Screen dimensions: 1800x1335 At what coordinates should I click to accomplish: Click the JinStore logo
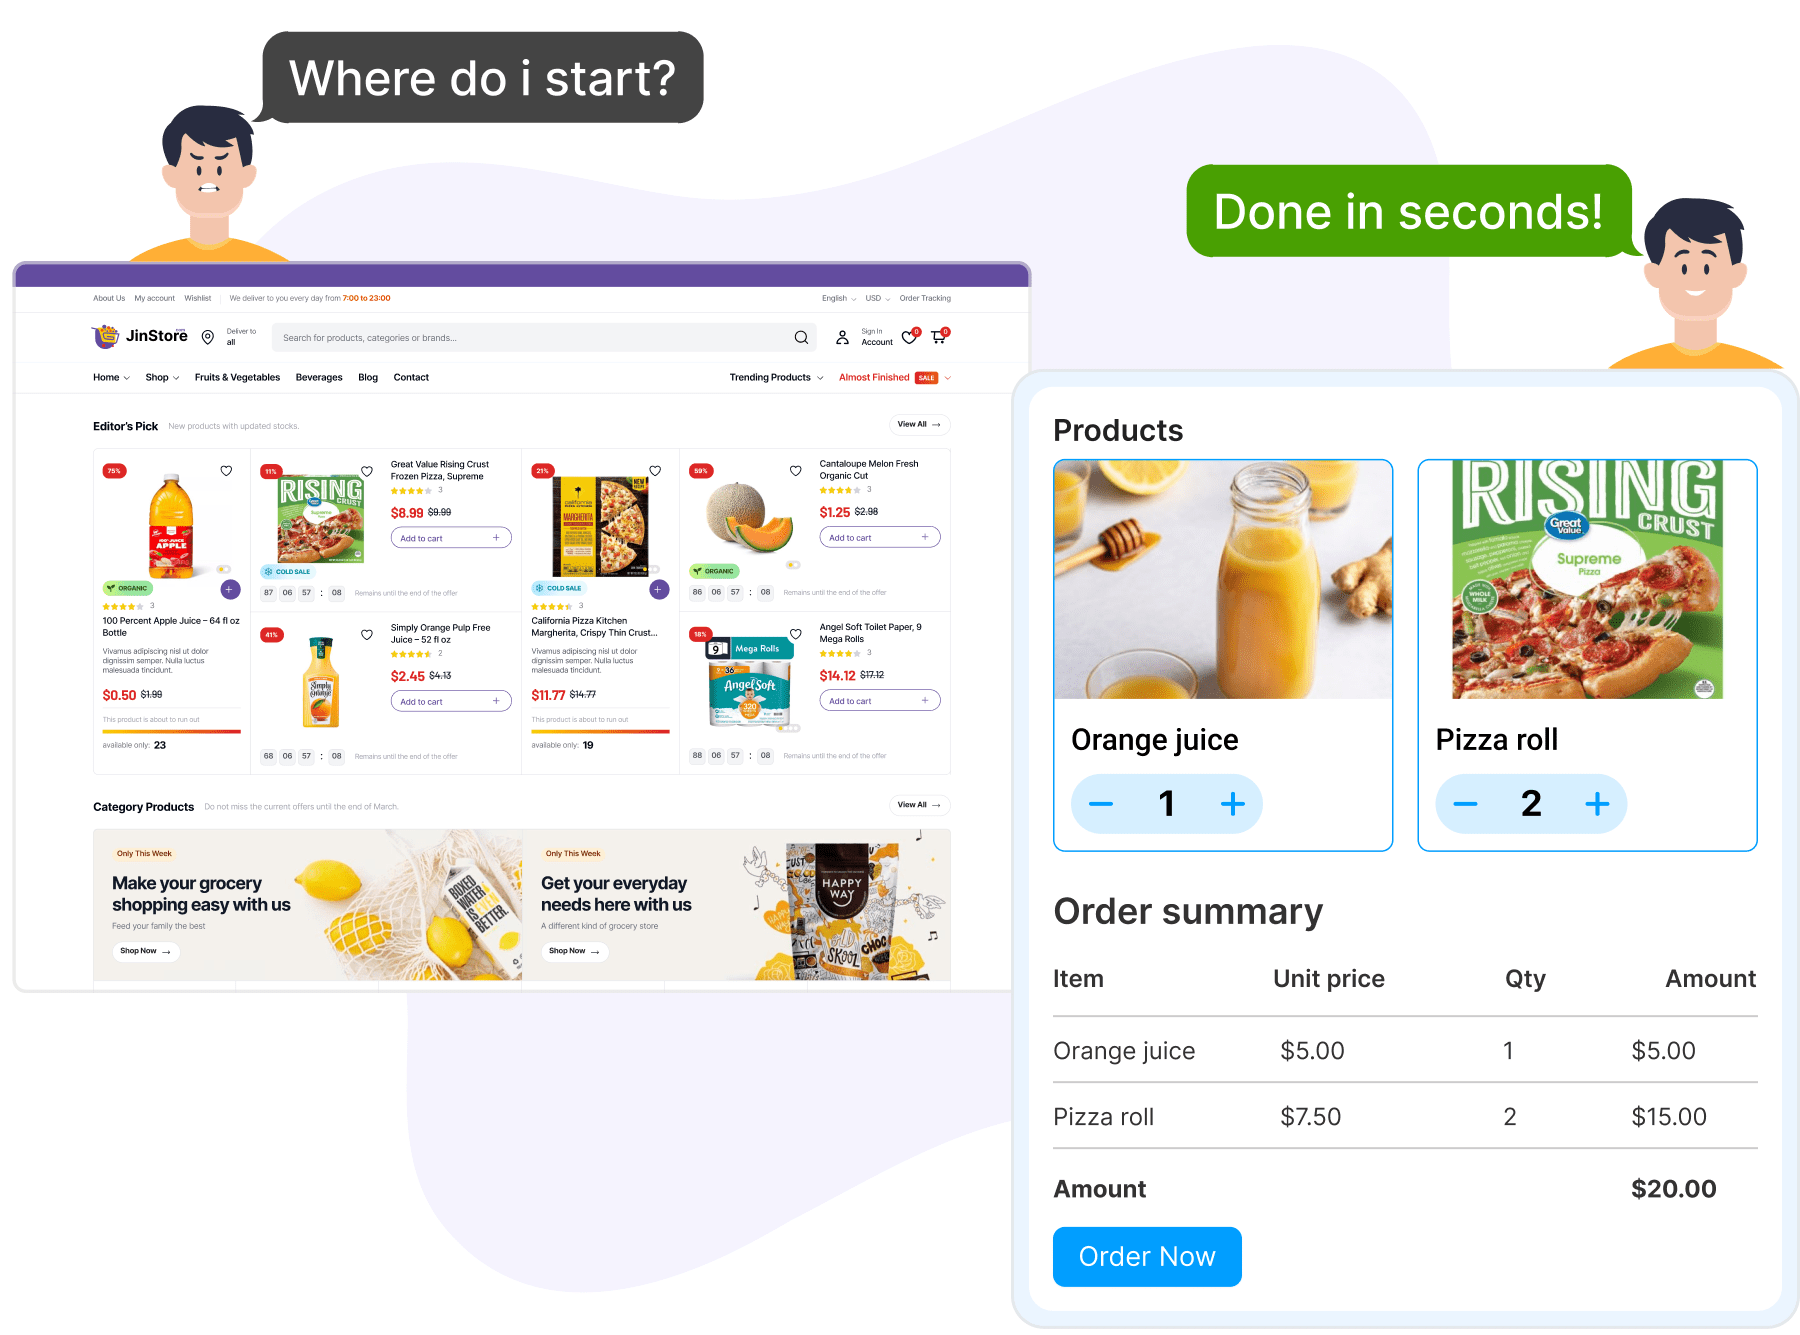[140, 336]
